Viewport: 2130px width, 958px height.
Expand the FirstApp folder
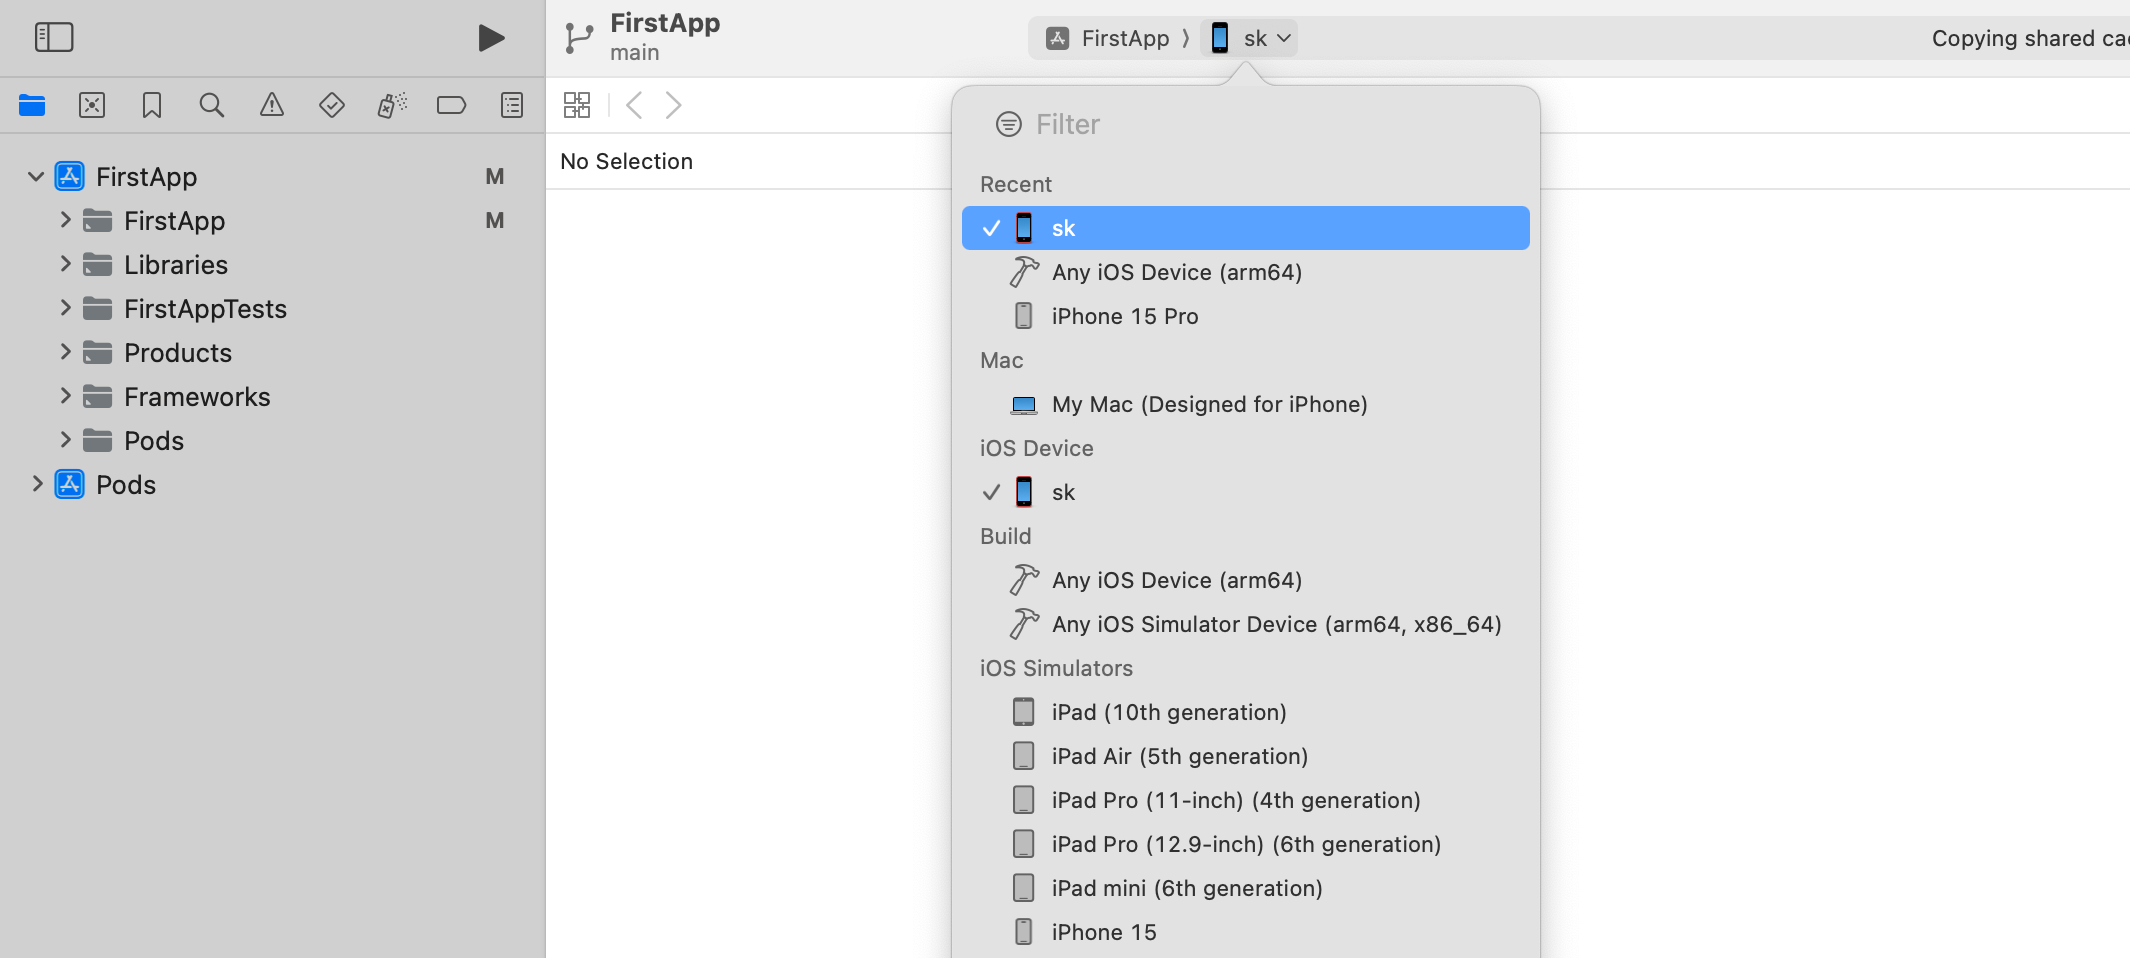(65, 220)
